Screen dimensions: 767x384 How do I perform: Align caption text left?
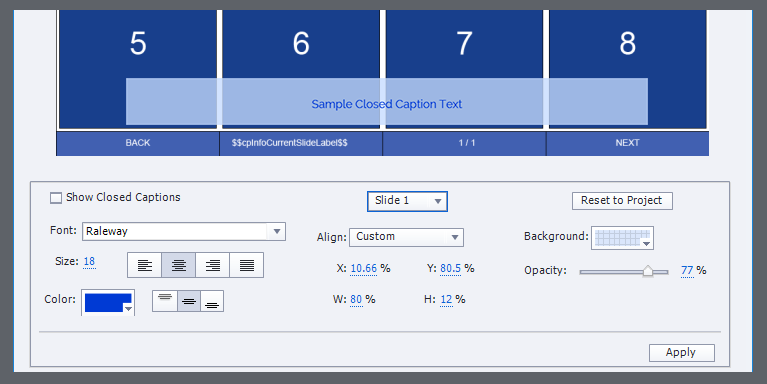pos(144,265)
